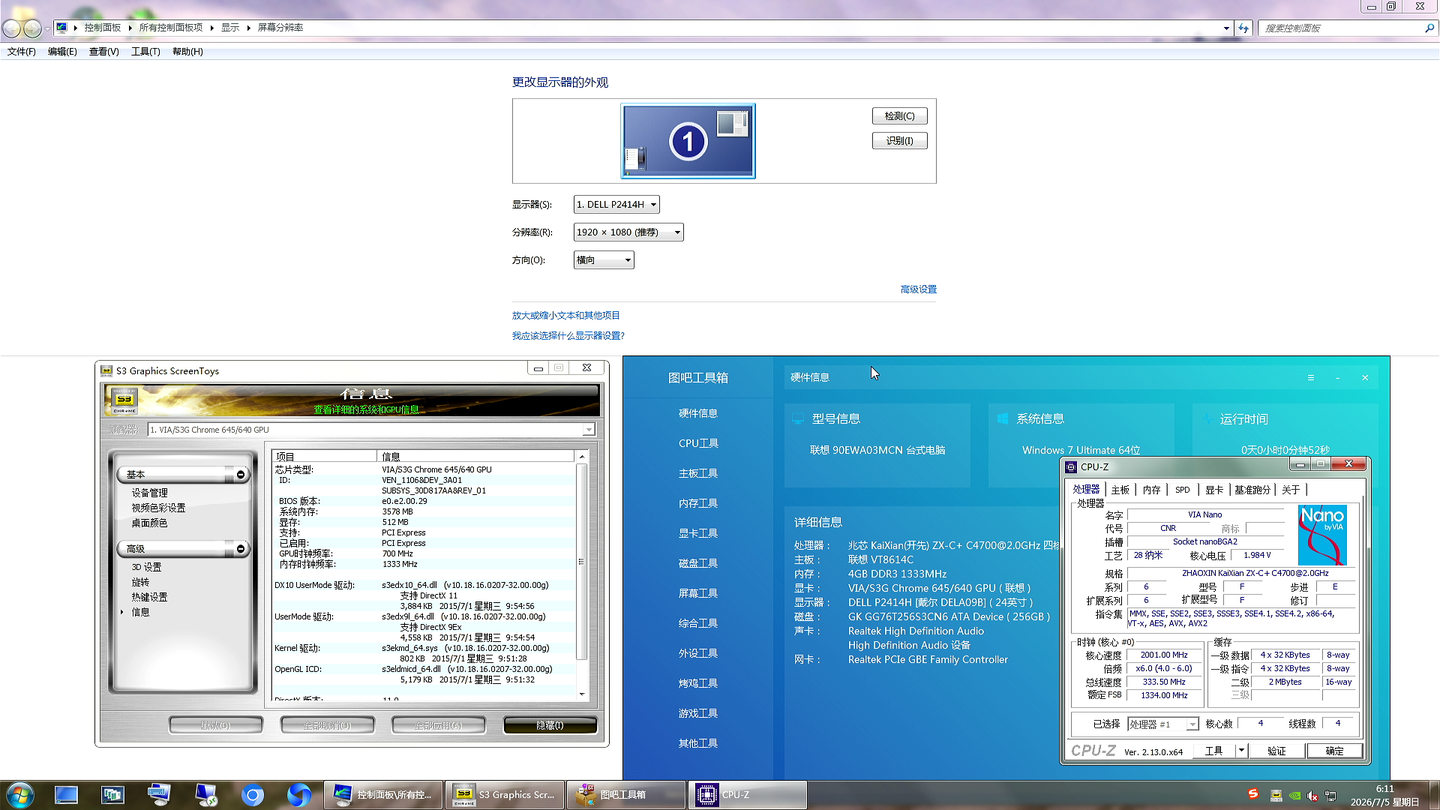Click the ScreenToys info list vertical scrollbar

tap(582, 575)
